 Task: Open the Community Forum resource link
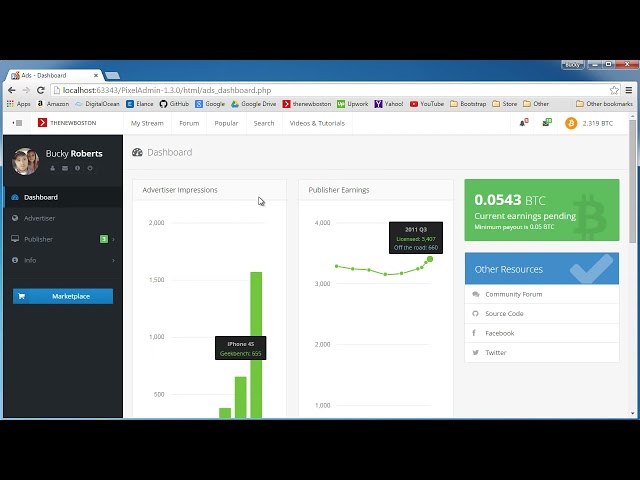point(542,294)
